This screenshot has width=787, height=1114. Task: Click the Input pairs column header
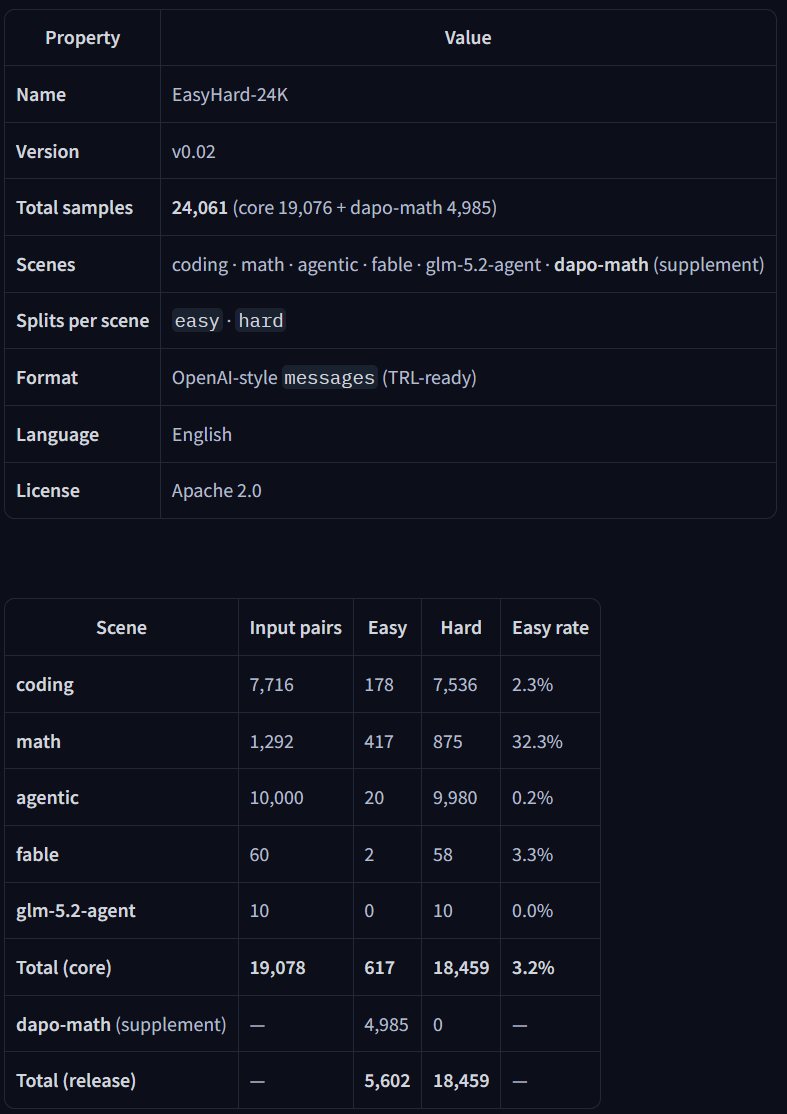click(295, 628)
